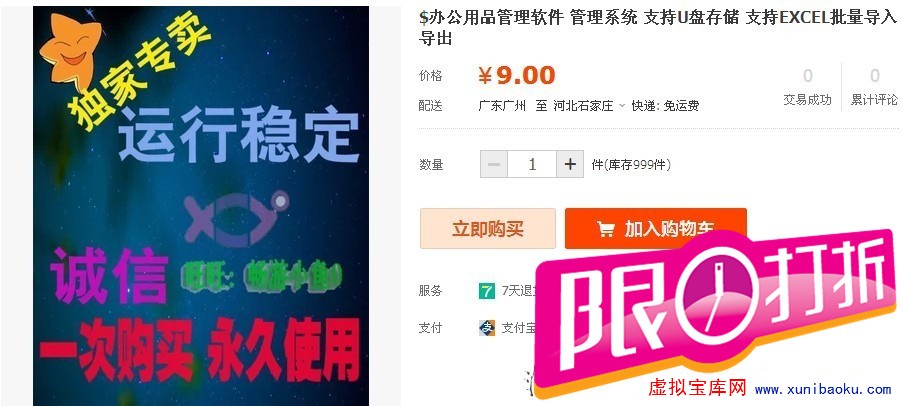Increase quantity with the plus stepper
The width and height of the screenshot is (902, 406).
[570, 164]
